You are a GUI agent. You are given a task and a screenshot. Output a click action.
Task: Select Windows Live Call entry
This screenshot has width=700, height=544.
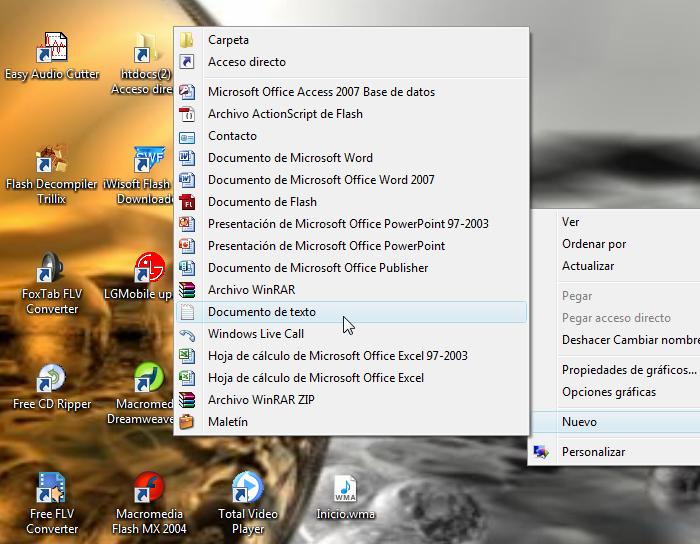pos(351,334)
